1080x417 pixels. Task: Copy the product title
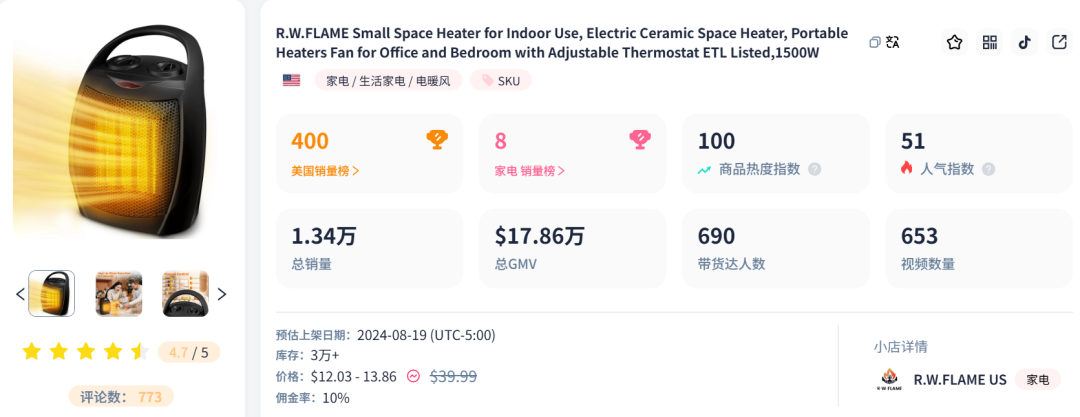pos(875,42)
